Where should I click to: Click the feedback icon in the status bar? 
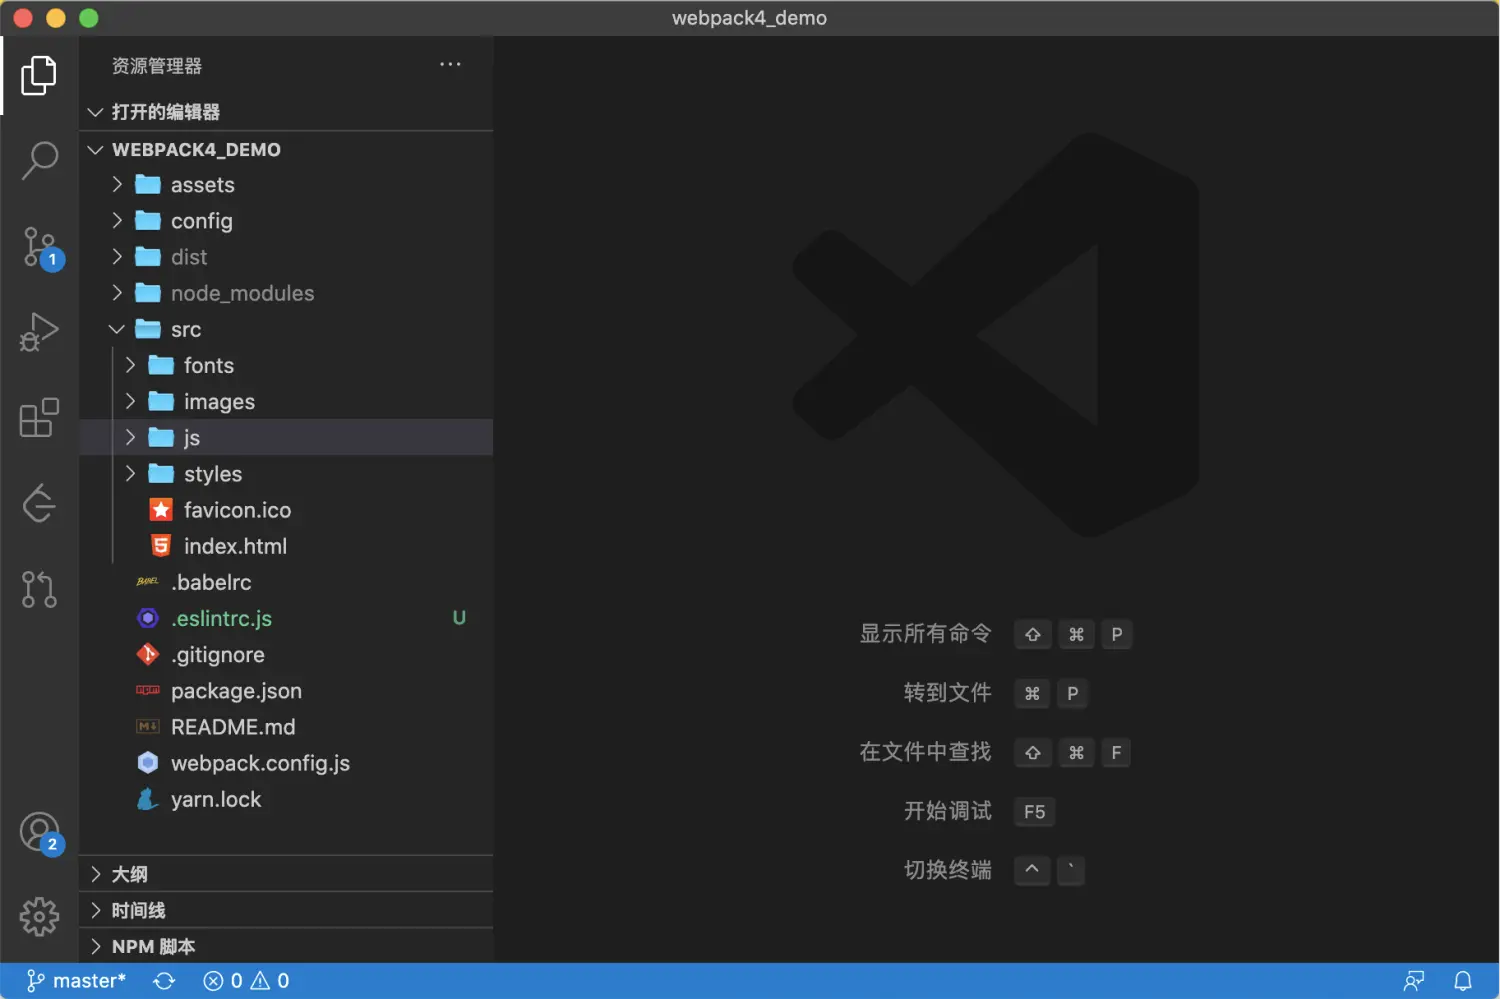click(1414, 981)
